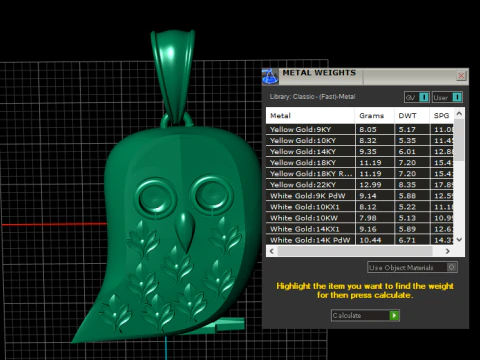
Task: Select the Yellow Gold:9KY row
Action: (360, 129)
